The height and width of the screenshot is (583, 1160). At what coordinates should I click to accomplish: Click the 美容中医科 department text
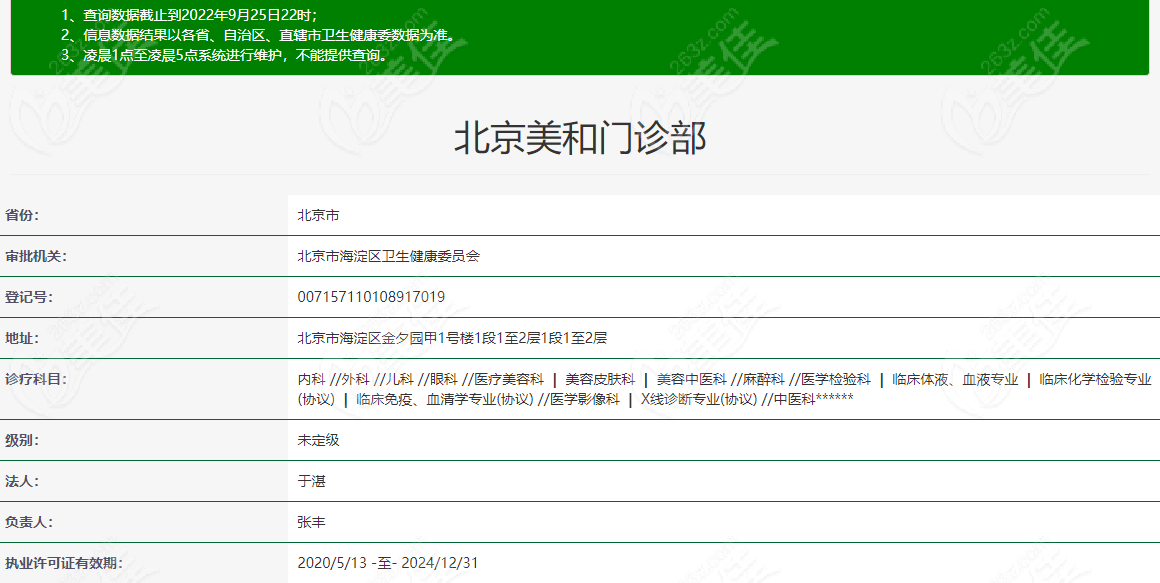[x=692, y=380]
